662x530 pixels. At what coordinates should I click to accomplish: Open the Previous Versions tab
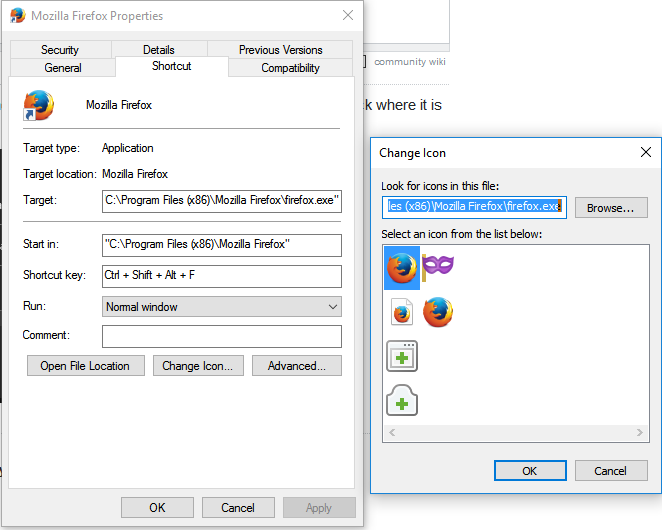coord(280,50)
